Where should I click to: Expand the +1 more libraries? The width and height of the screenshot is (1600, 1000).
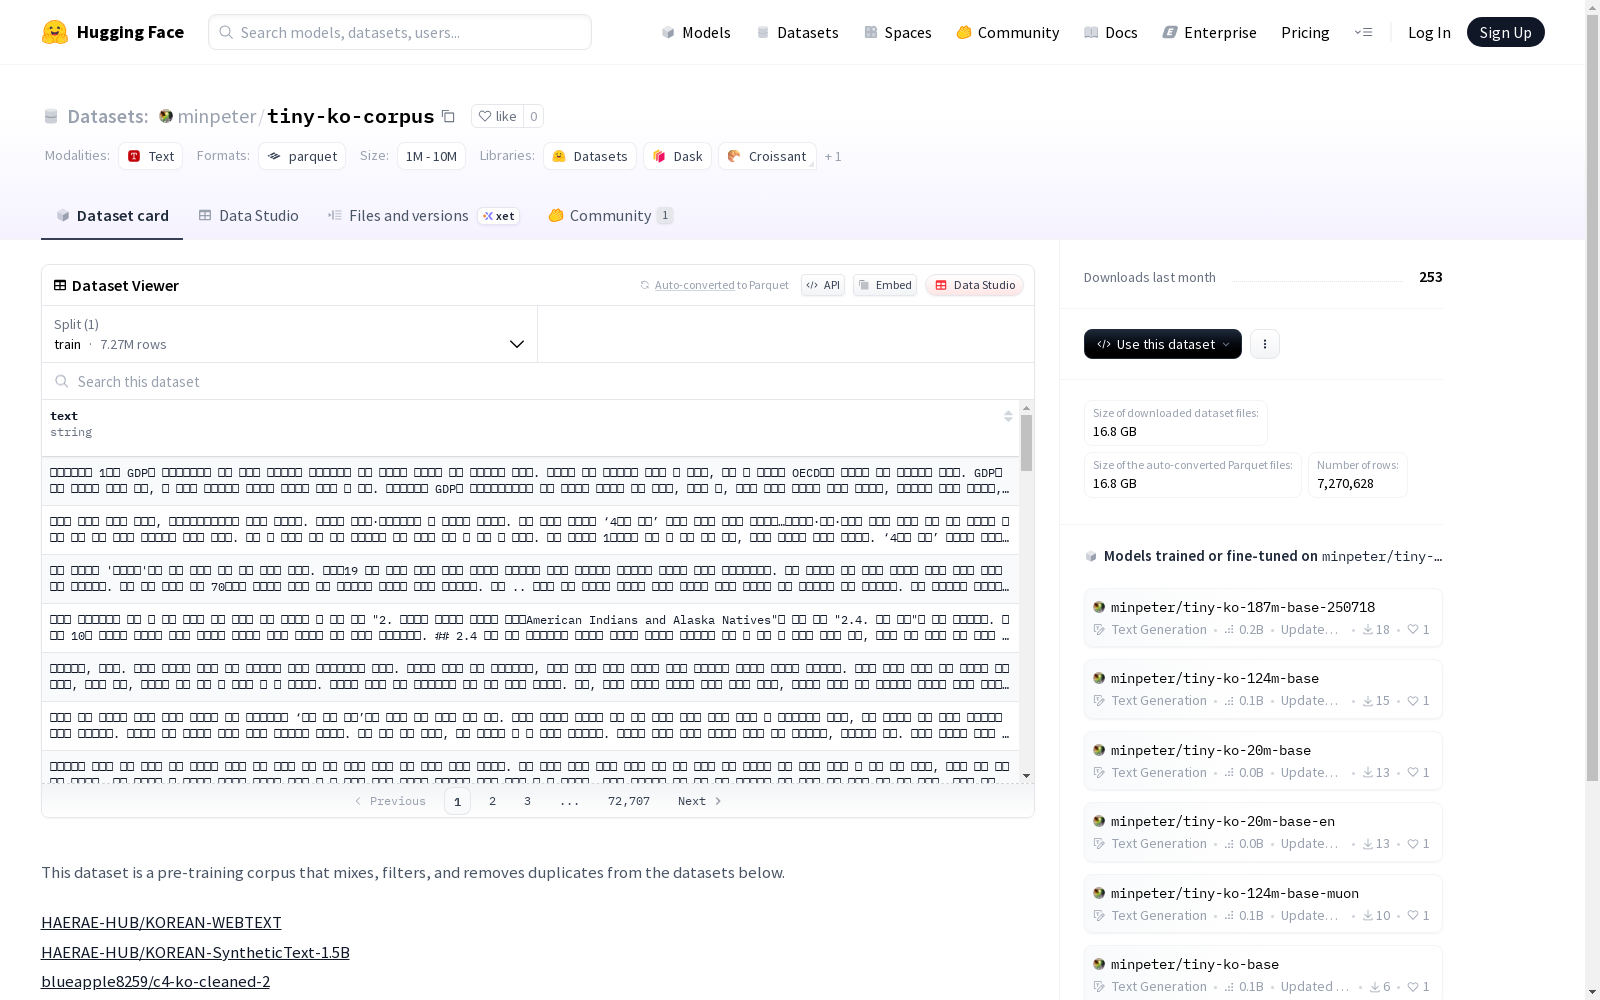click(x=833, y=156)
